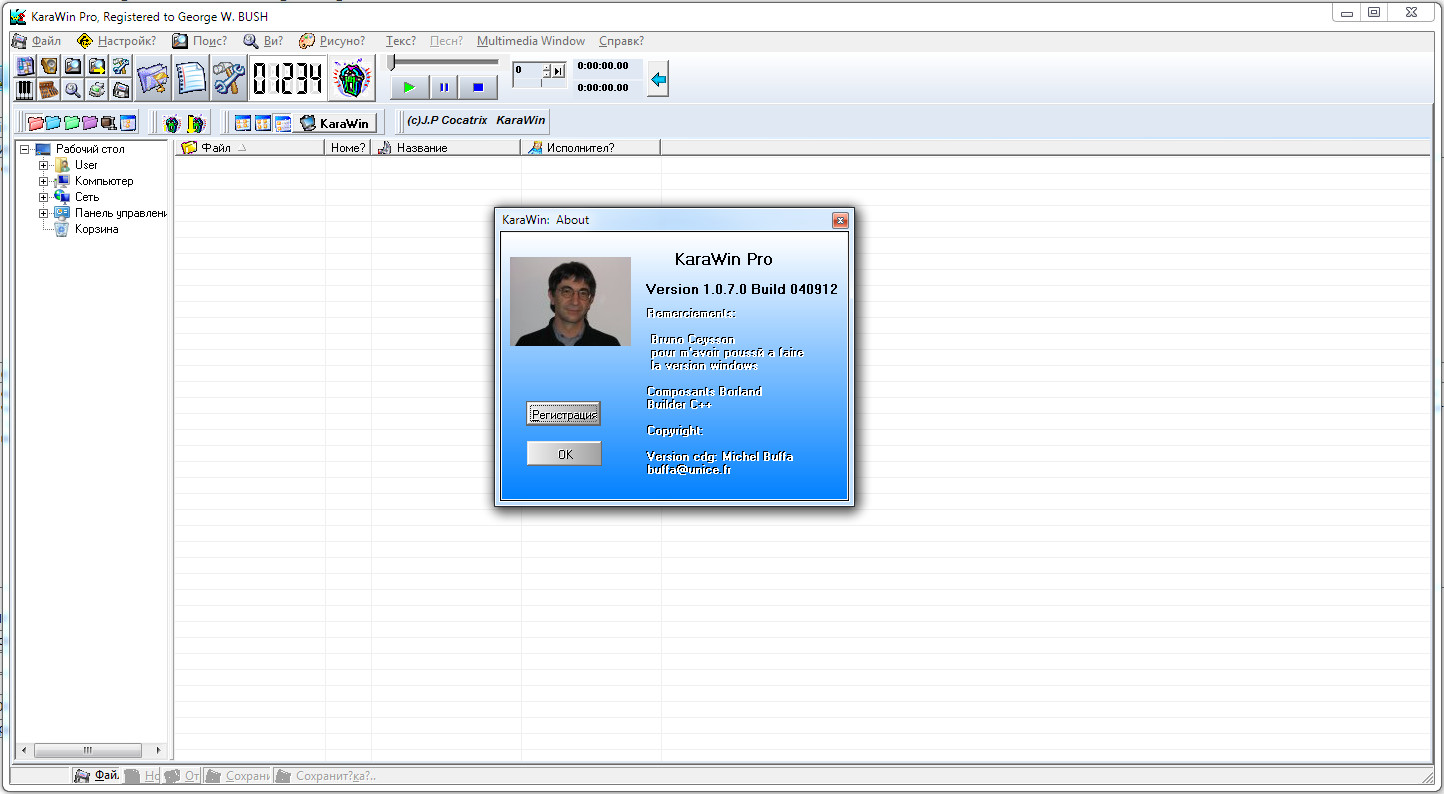Click the pink folder icon in second toolbar

35,123
